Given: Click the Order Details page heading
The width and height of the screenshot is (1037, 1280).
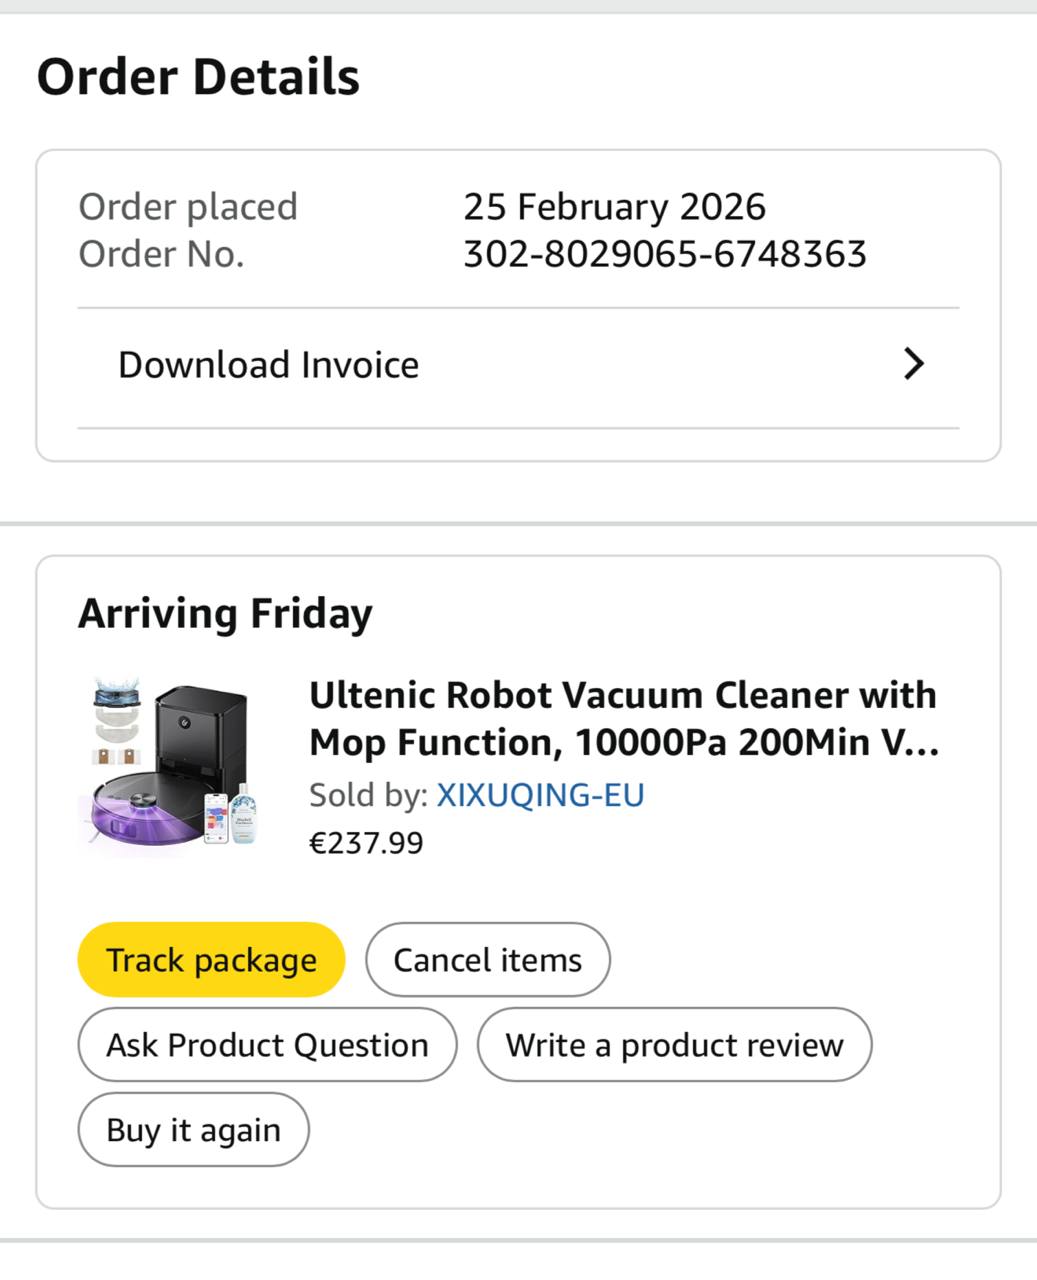Looking at the screenshot, I should [x=198, y=77].
